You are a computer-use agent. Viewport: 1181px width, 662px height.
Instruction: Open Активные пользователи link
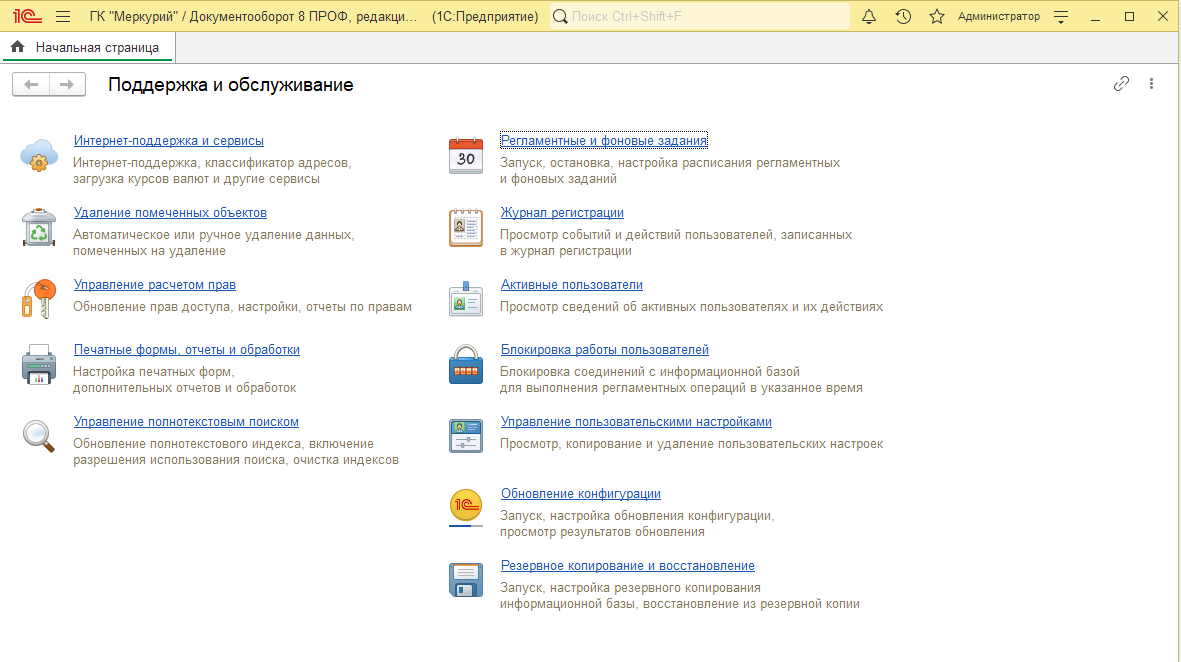click(572, 285)
